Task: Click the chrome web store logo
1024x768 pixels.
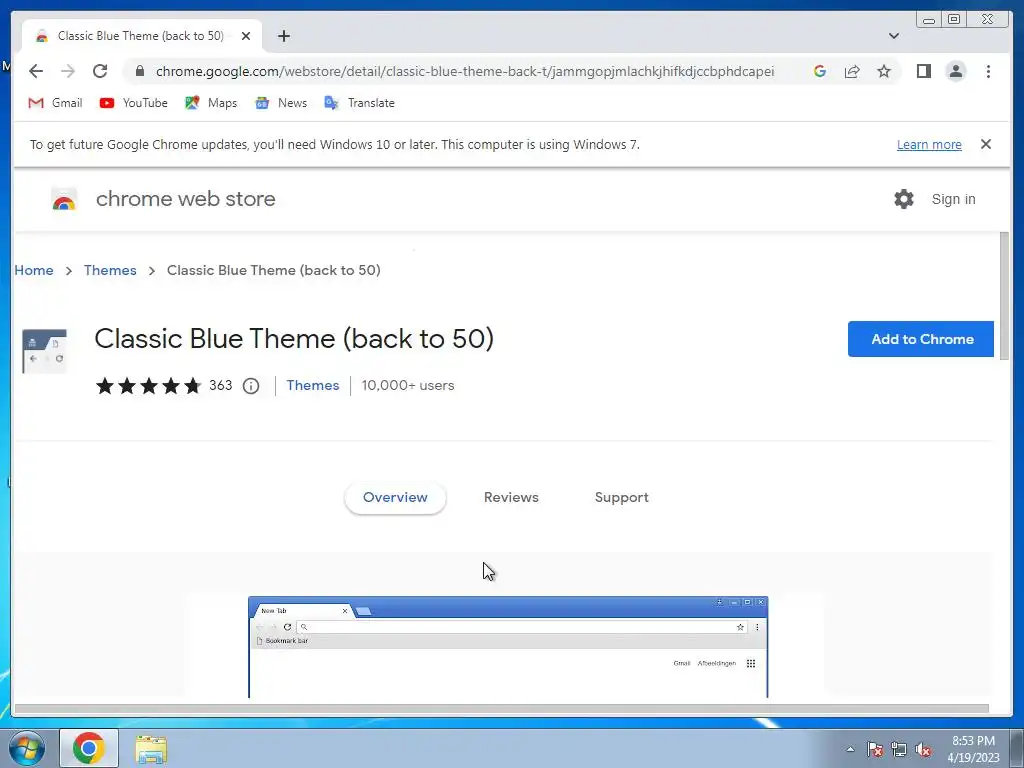Action: point(163,199)
